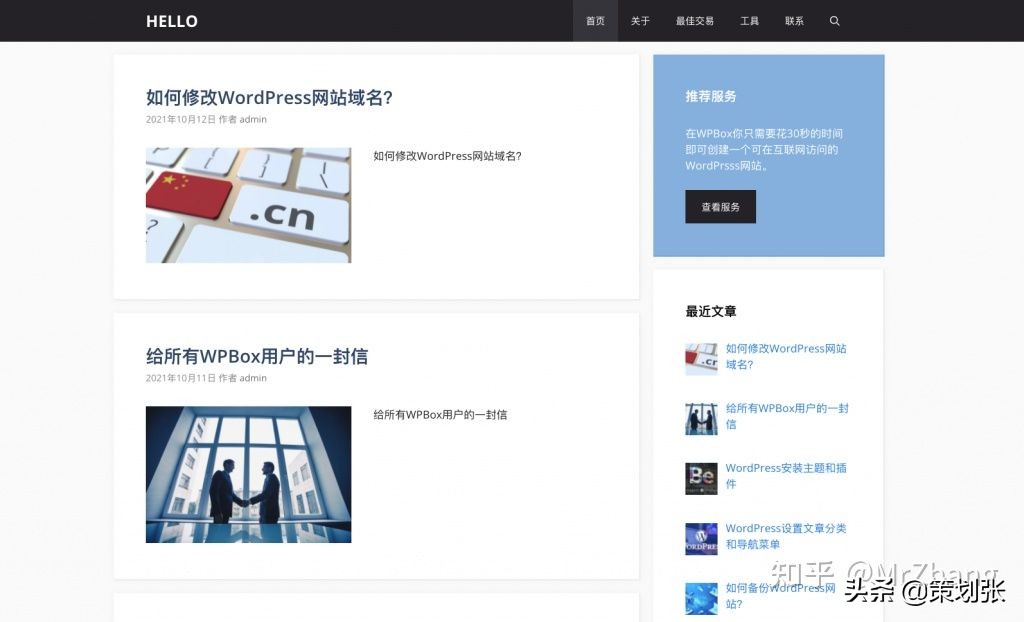Open post title 给所有WPBox用户的一封信
1024x622 pixels.
257,356
